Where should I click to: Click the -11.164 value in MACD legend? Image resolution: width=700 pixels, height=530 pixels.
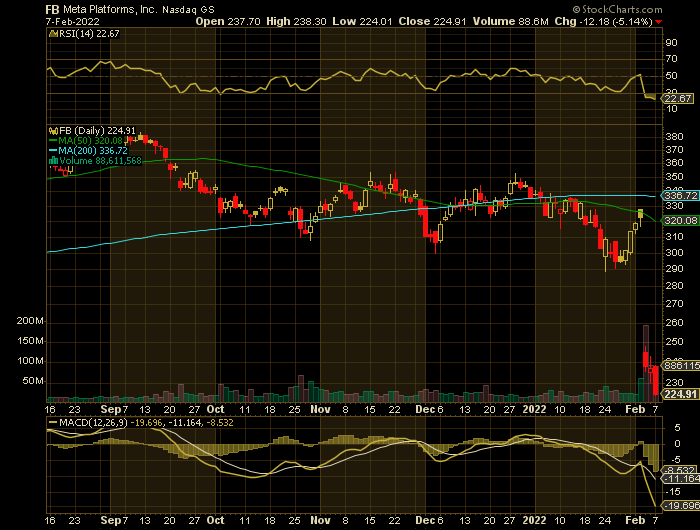click(183, 422)
